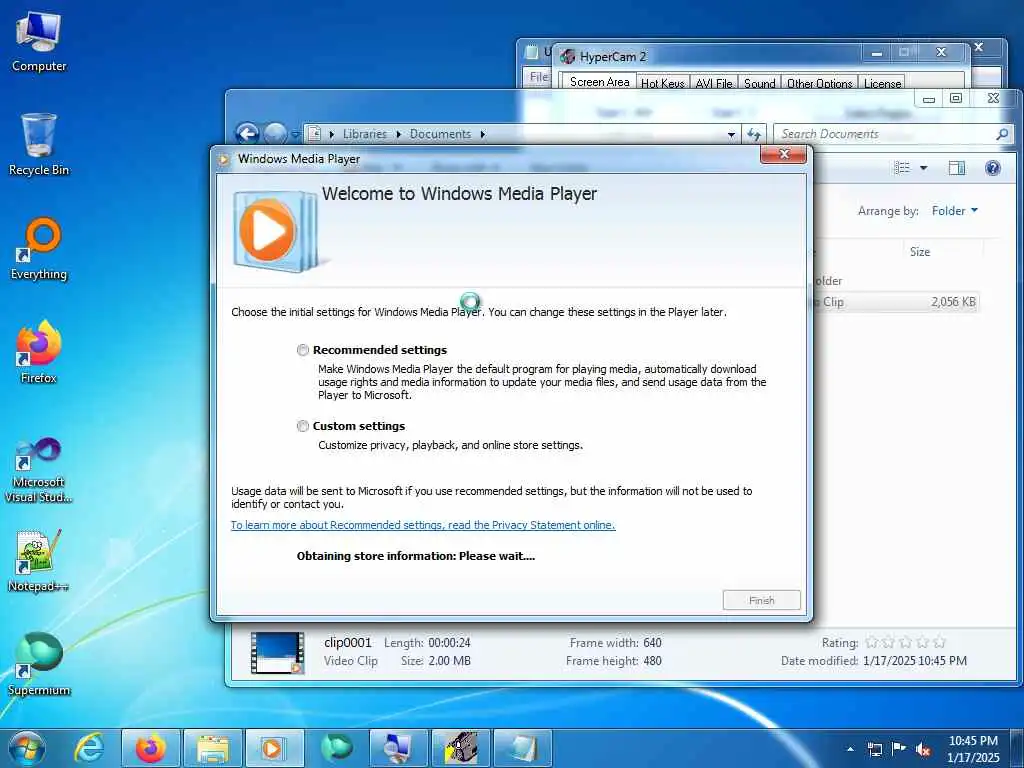Click the Explorer Help question icon

click(x=993, y=168)
